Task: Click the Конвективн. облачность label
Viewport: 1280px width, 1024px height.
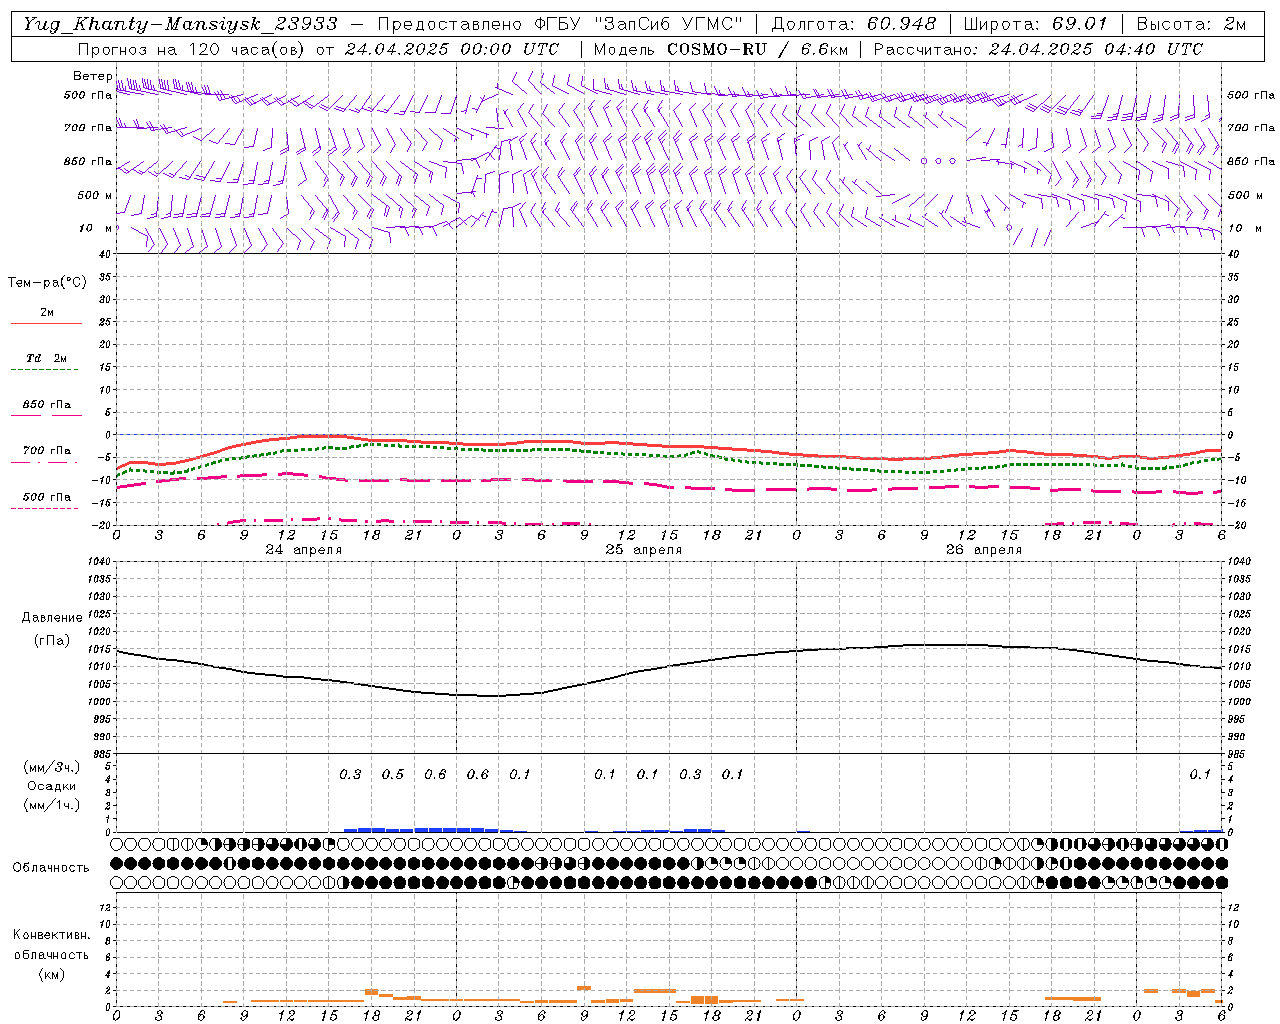Action: coord(51,945)
